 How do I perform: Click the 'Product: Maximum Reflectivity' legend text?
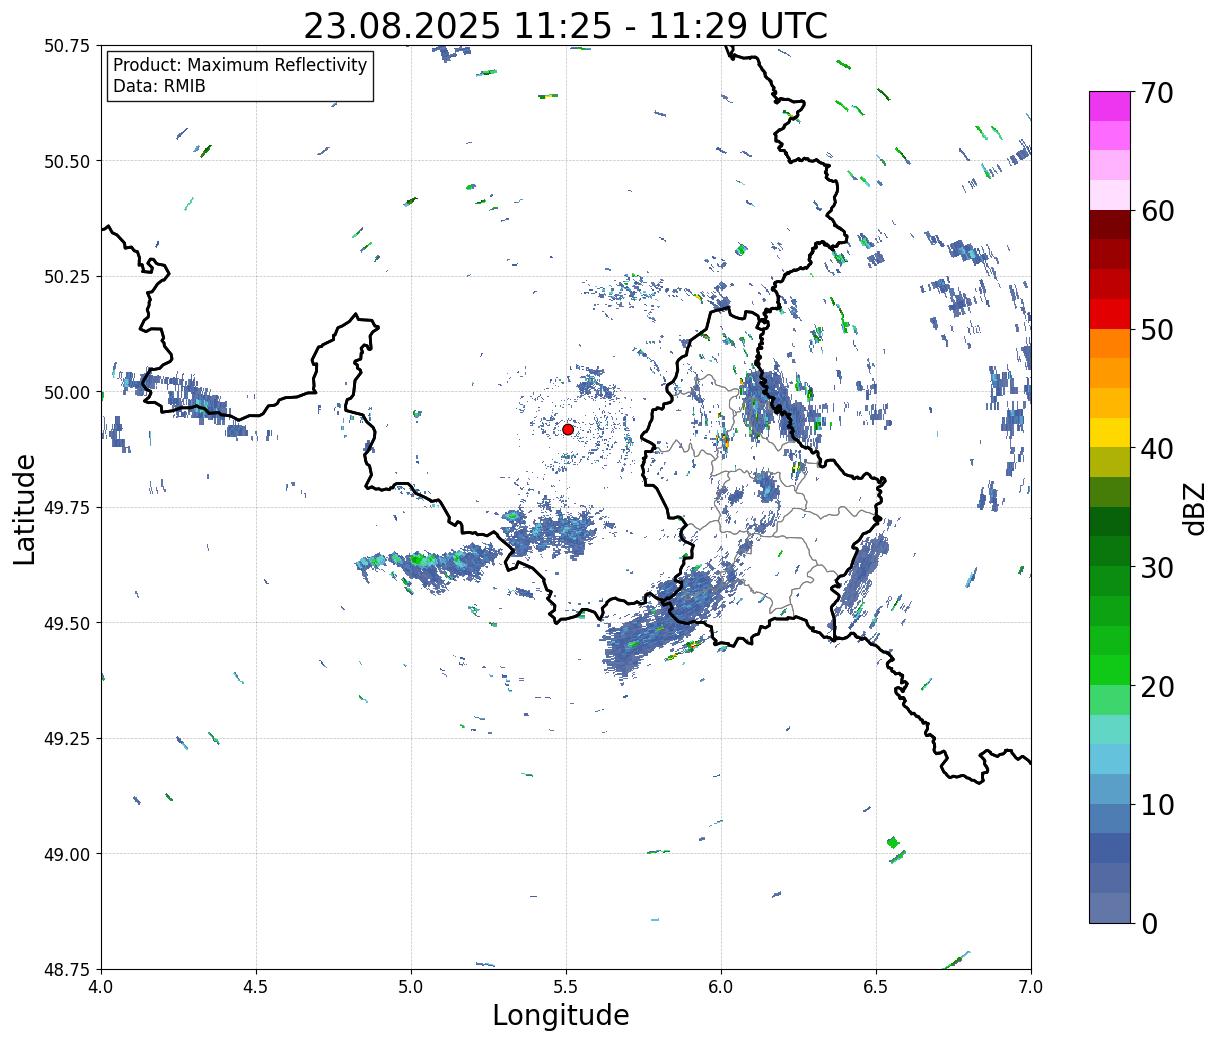pyautogui.click(x=240, y=65)
